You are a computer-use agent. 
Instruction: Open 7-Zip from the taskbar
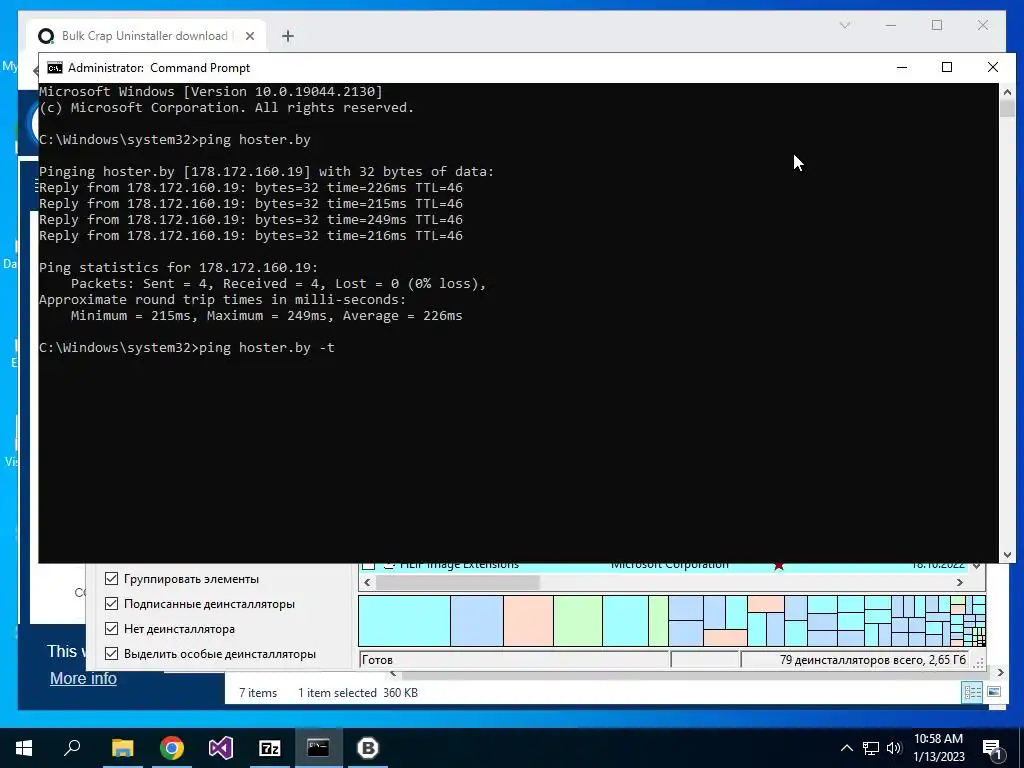(270, 748)
